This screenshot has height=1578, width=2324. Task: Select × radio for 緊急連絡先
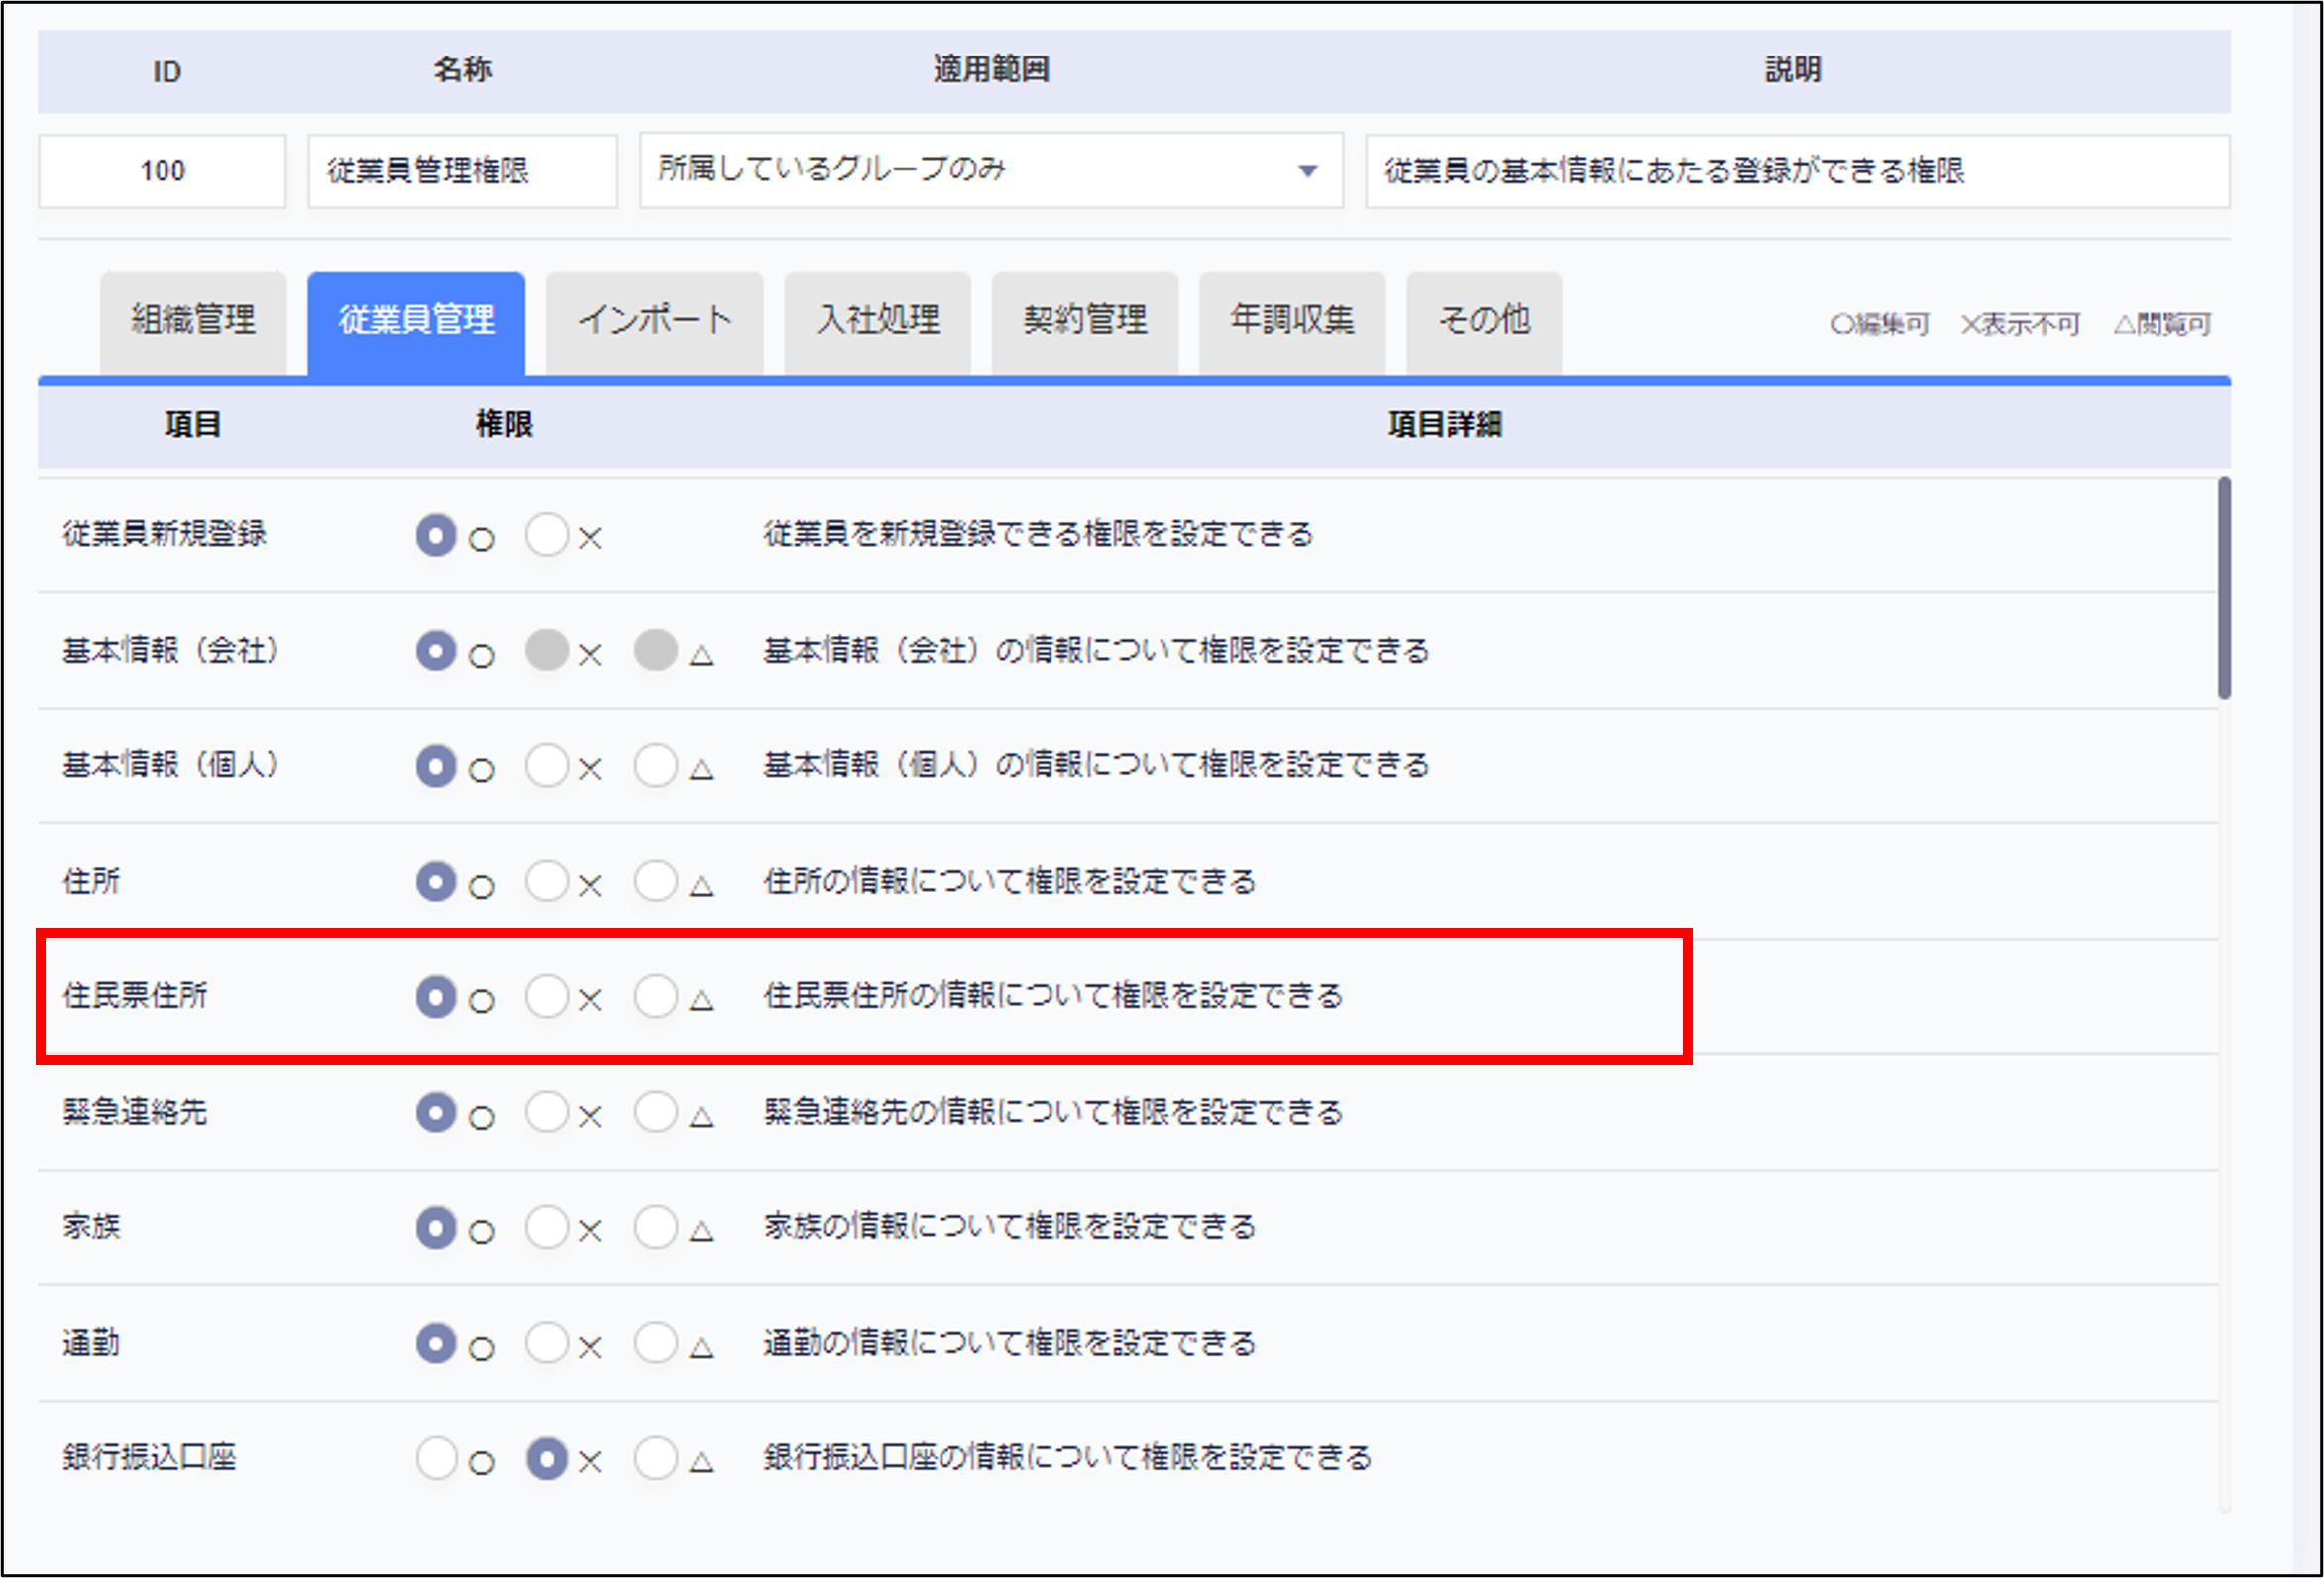[547, 1113]
